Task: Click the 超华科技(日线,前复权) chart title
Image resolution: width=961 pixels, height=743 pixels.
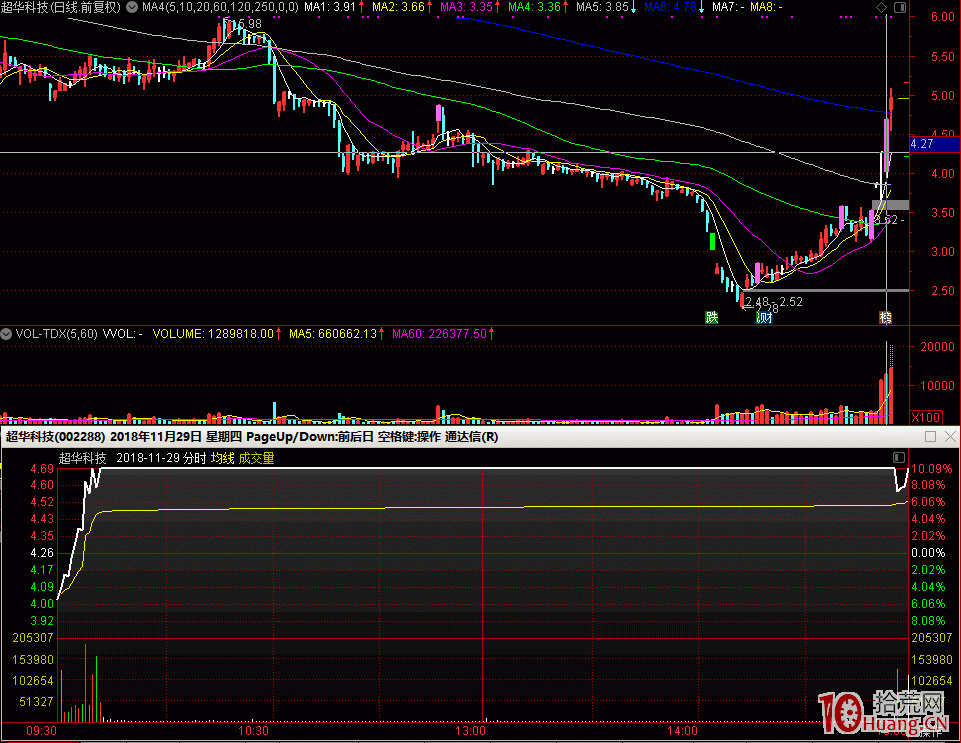Action: (62, 7)
